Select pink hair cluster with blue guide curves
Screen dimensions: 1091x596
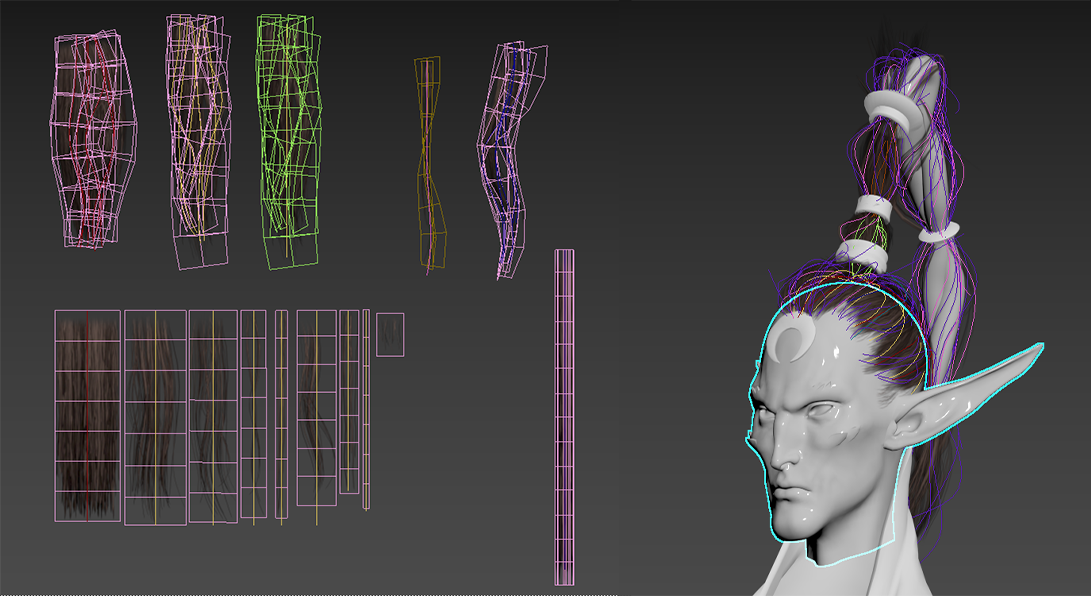tap(511, 161)
